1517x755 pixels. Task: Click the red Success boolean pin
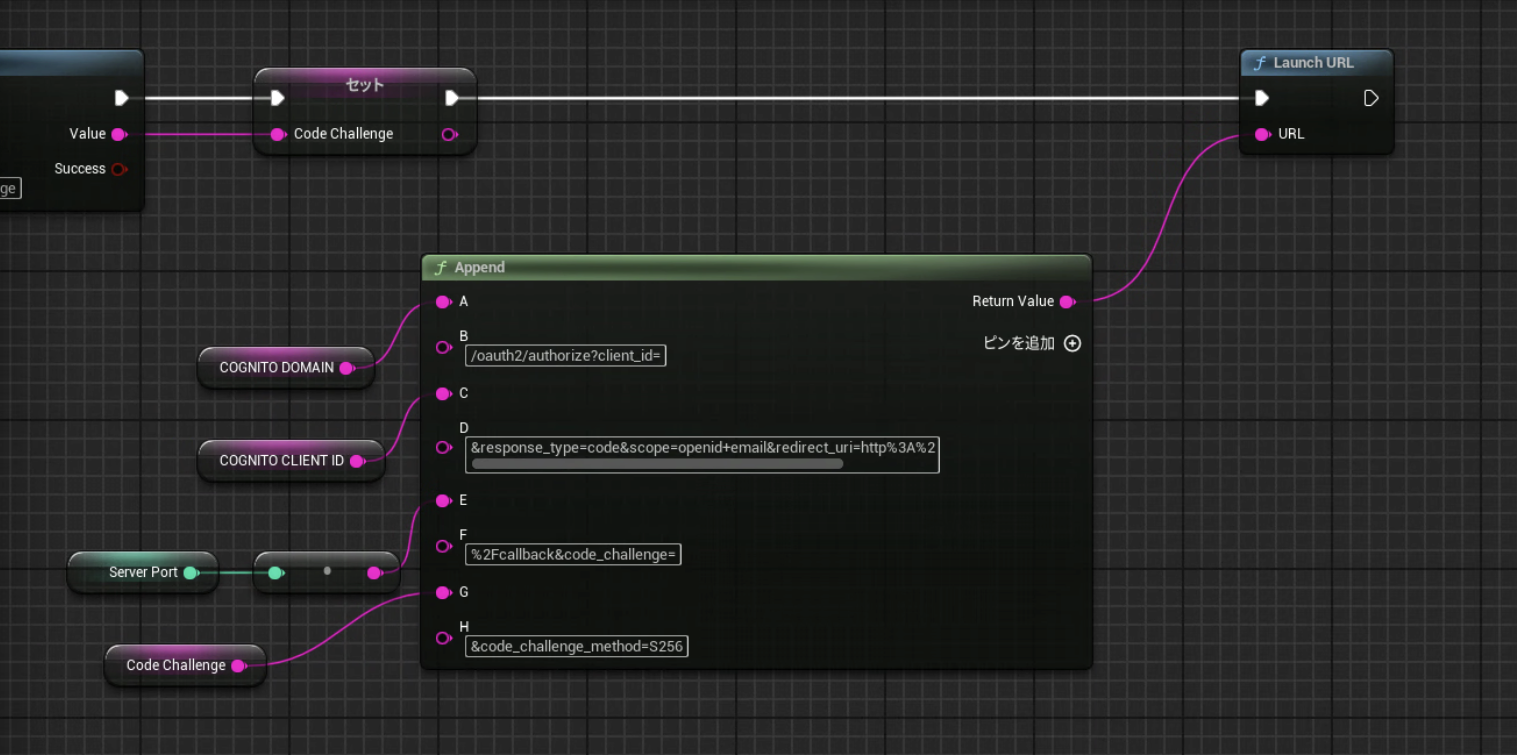click(119, 169)
